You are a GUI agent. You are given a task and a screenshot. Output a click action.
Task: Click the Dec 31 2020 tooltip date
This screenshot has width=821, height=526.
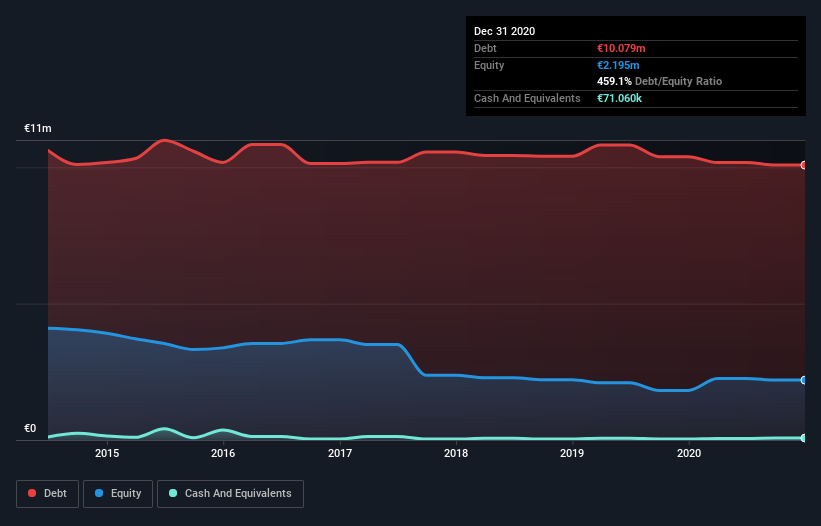pyautogui.click(x=504, y=31)
